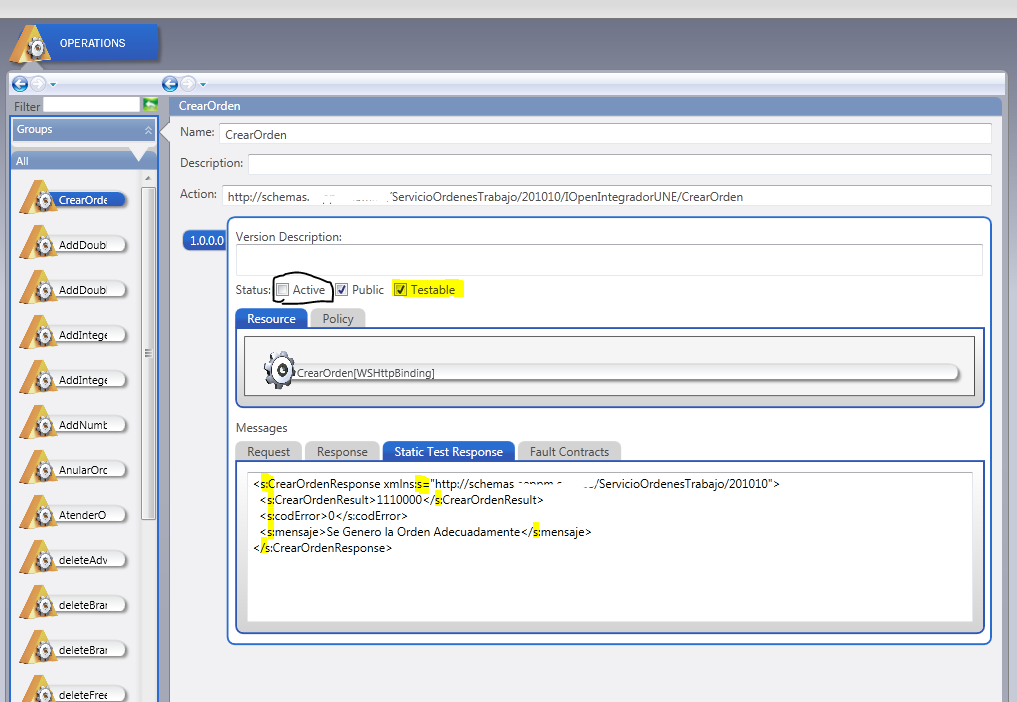The width and height of the screenshot is (1017, 702).
Task: Open the Fault Contracts tab
Action: pyautogui.click(x=569, y=452)
